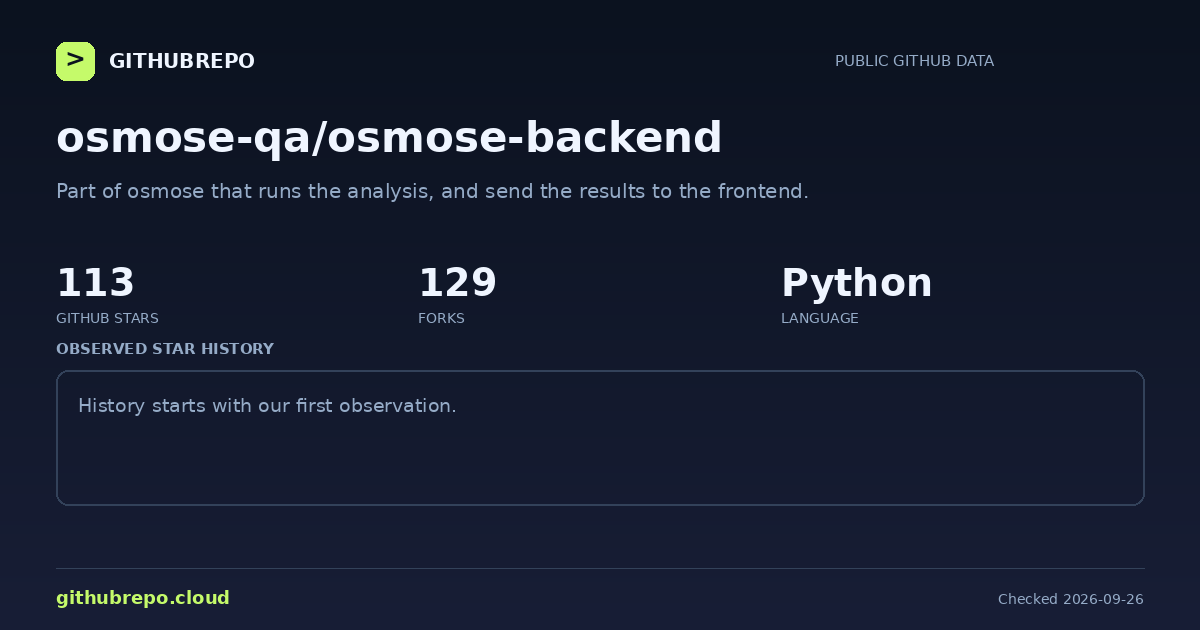Select the Python language value
This screenshot has width=1200, height=630.
pyautogui.click(x=856, y=283)
